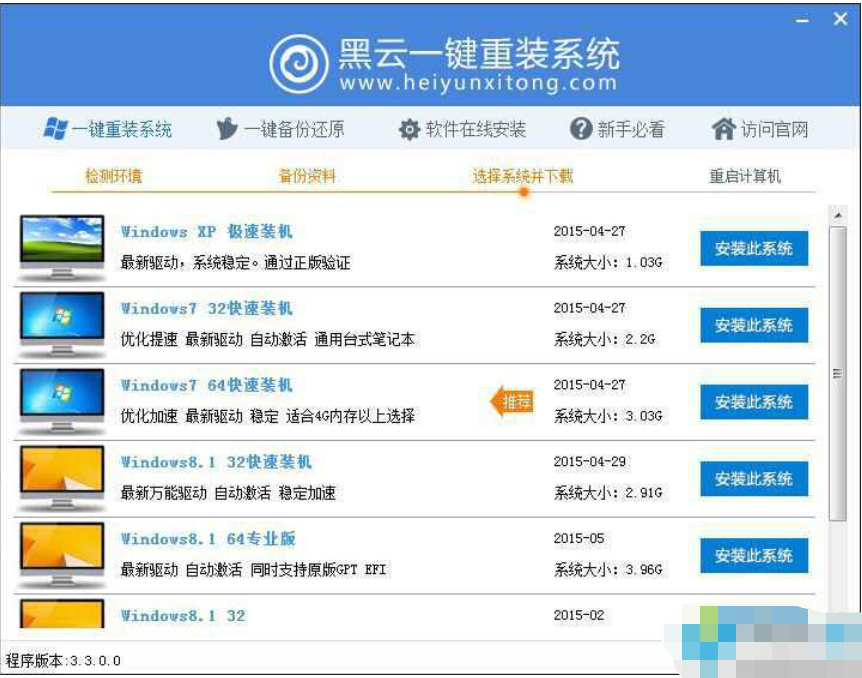Viewport: 862px width, 678px height.
Task: Click the 黑云 spiral logo icon
Action: pyautogui.click(x=299, y=64)
